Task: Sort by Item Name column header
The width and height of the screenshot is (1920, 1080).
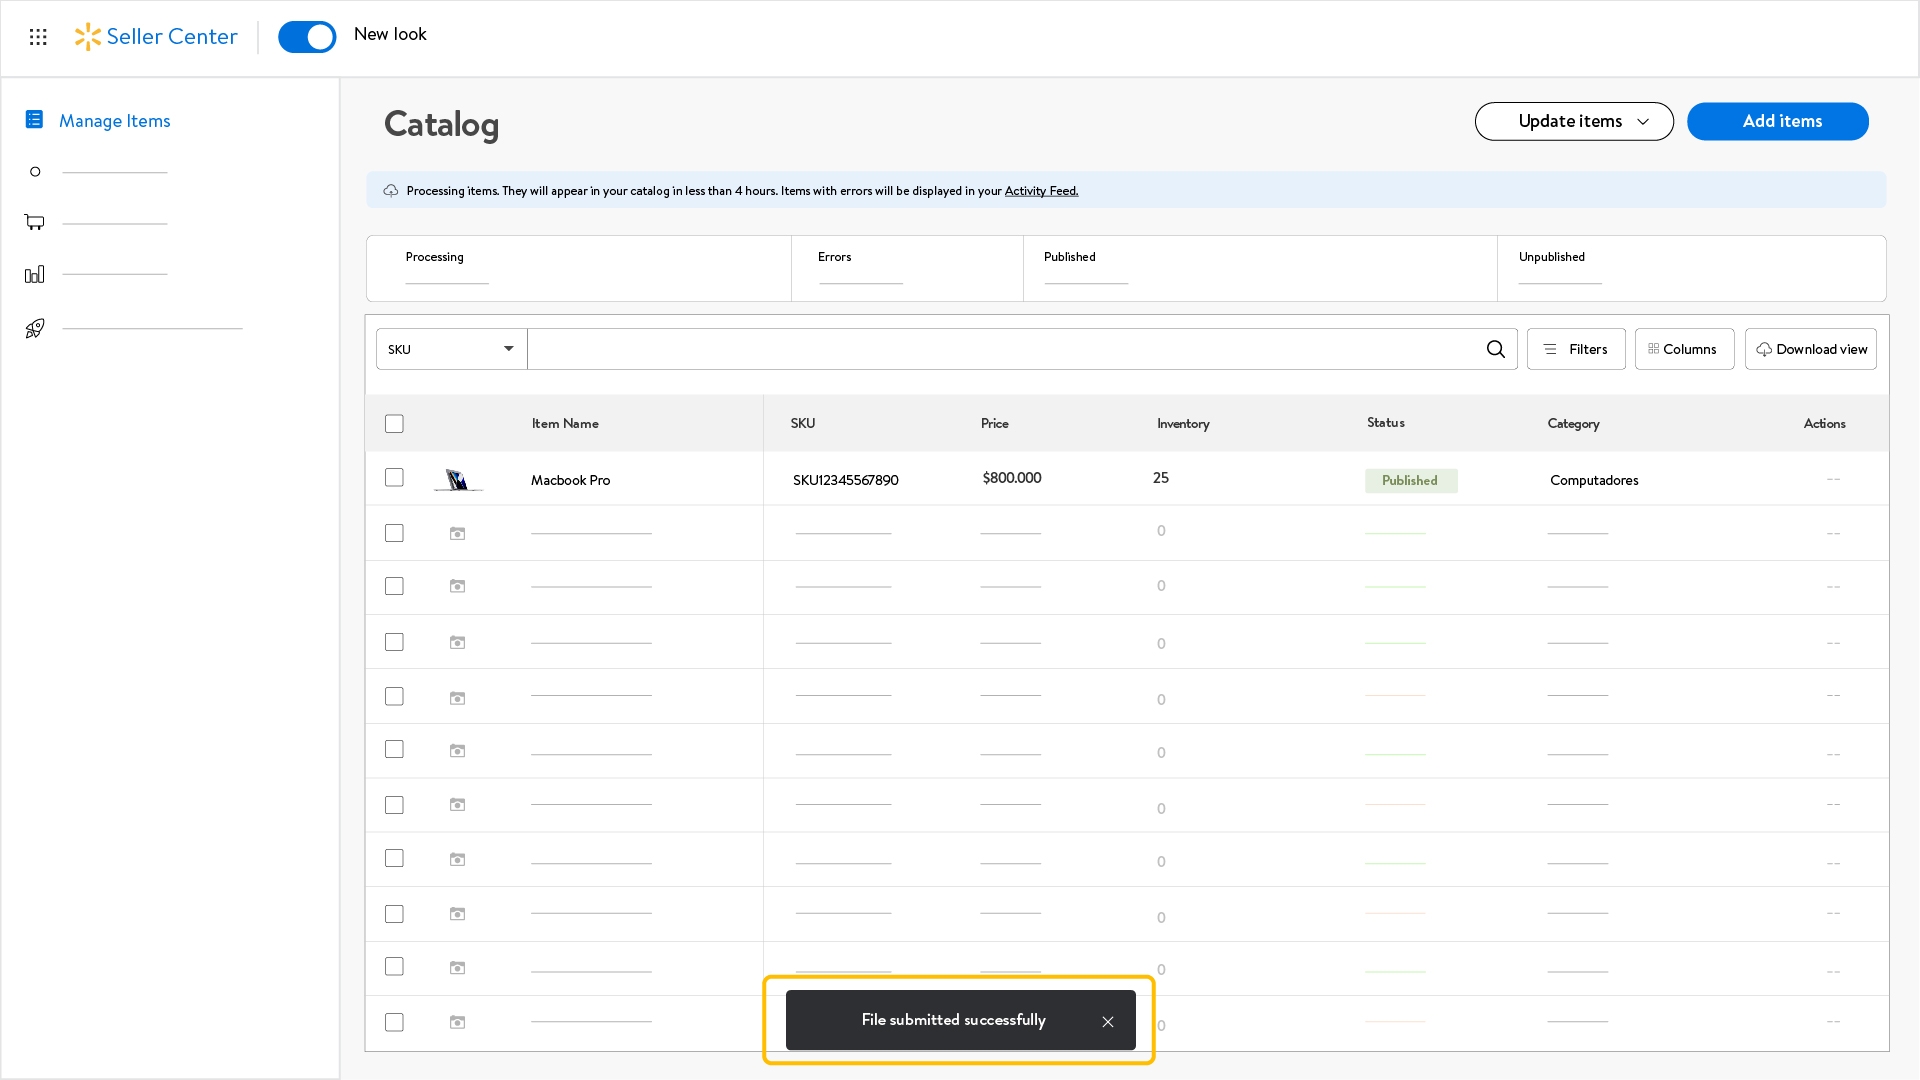Action: click(565, 424)
